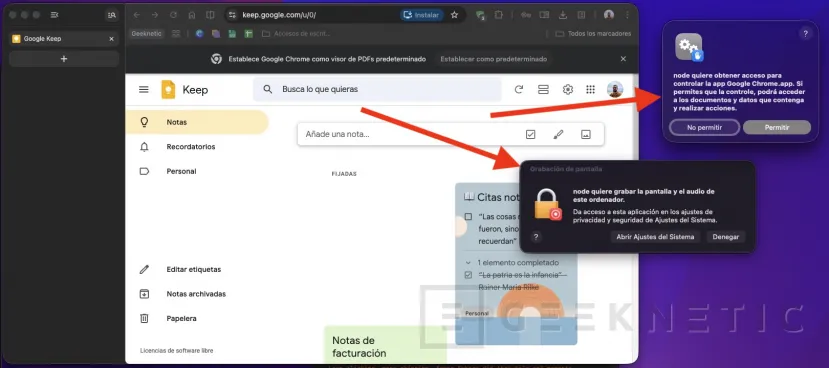Open Keep settings gear
The height and width of the screenshot is (368, 829).
pos(568,90)
